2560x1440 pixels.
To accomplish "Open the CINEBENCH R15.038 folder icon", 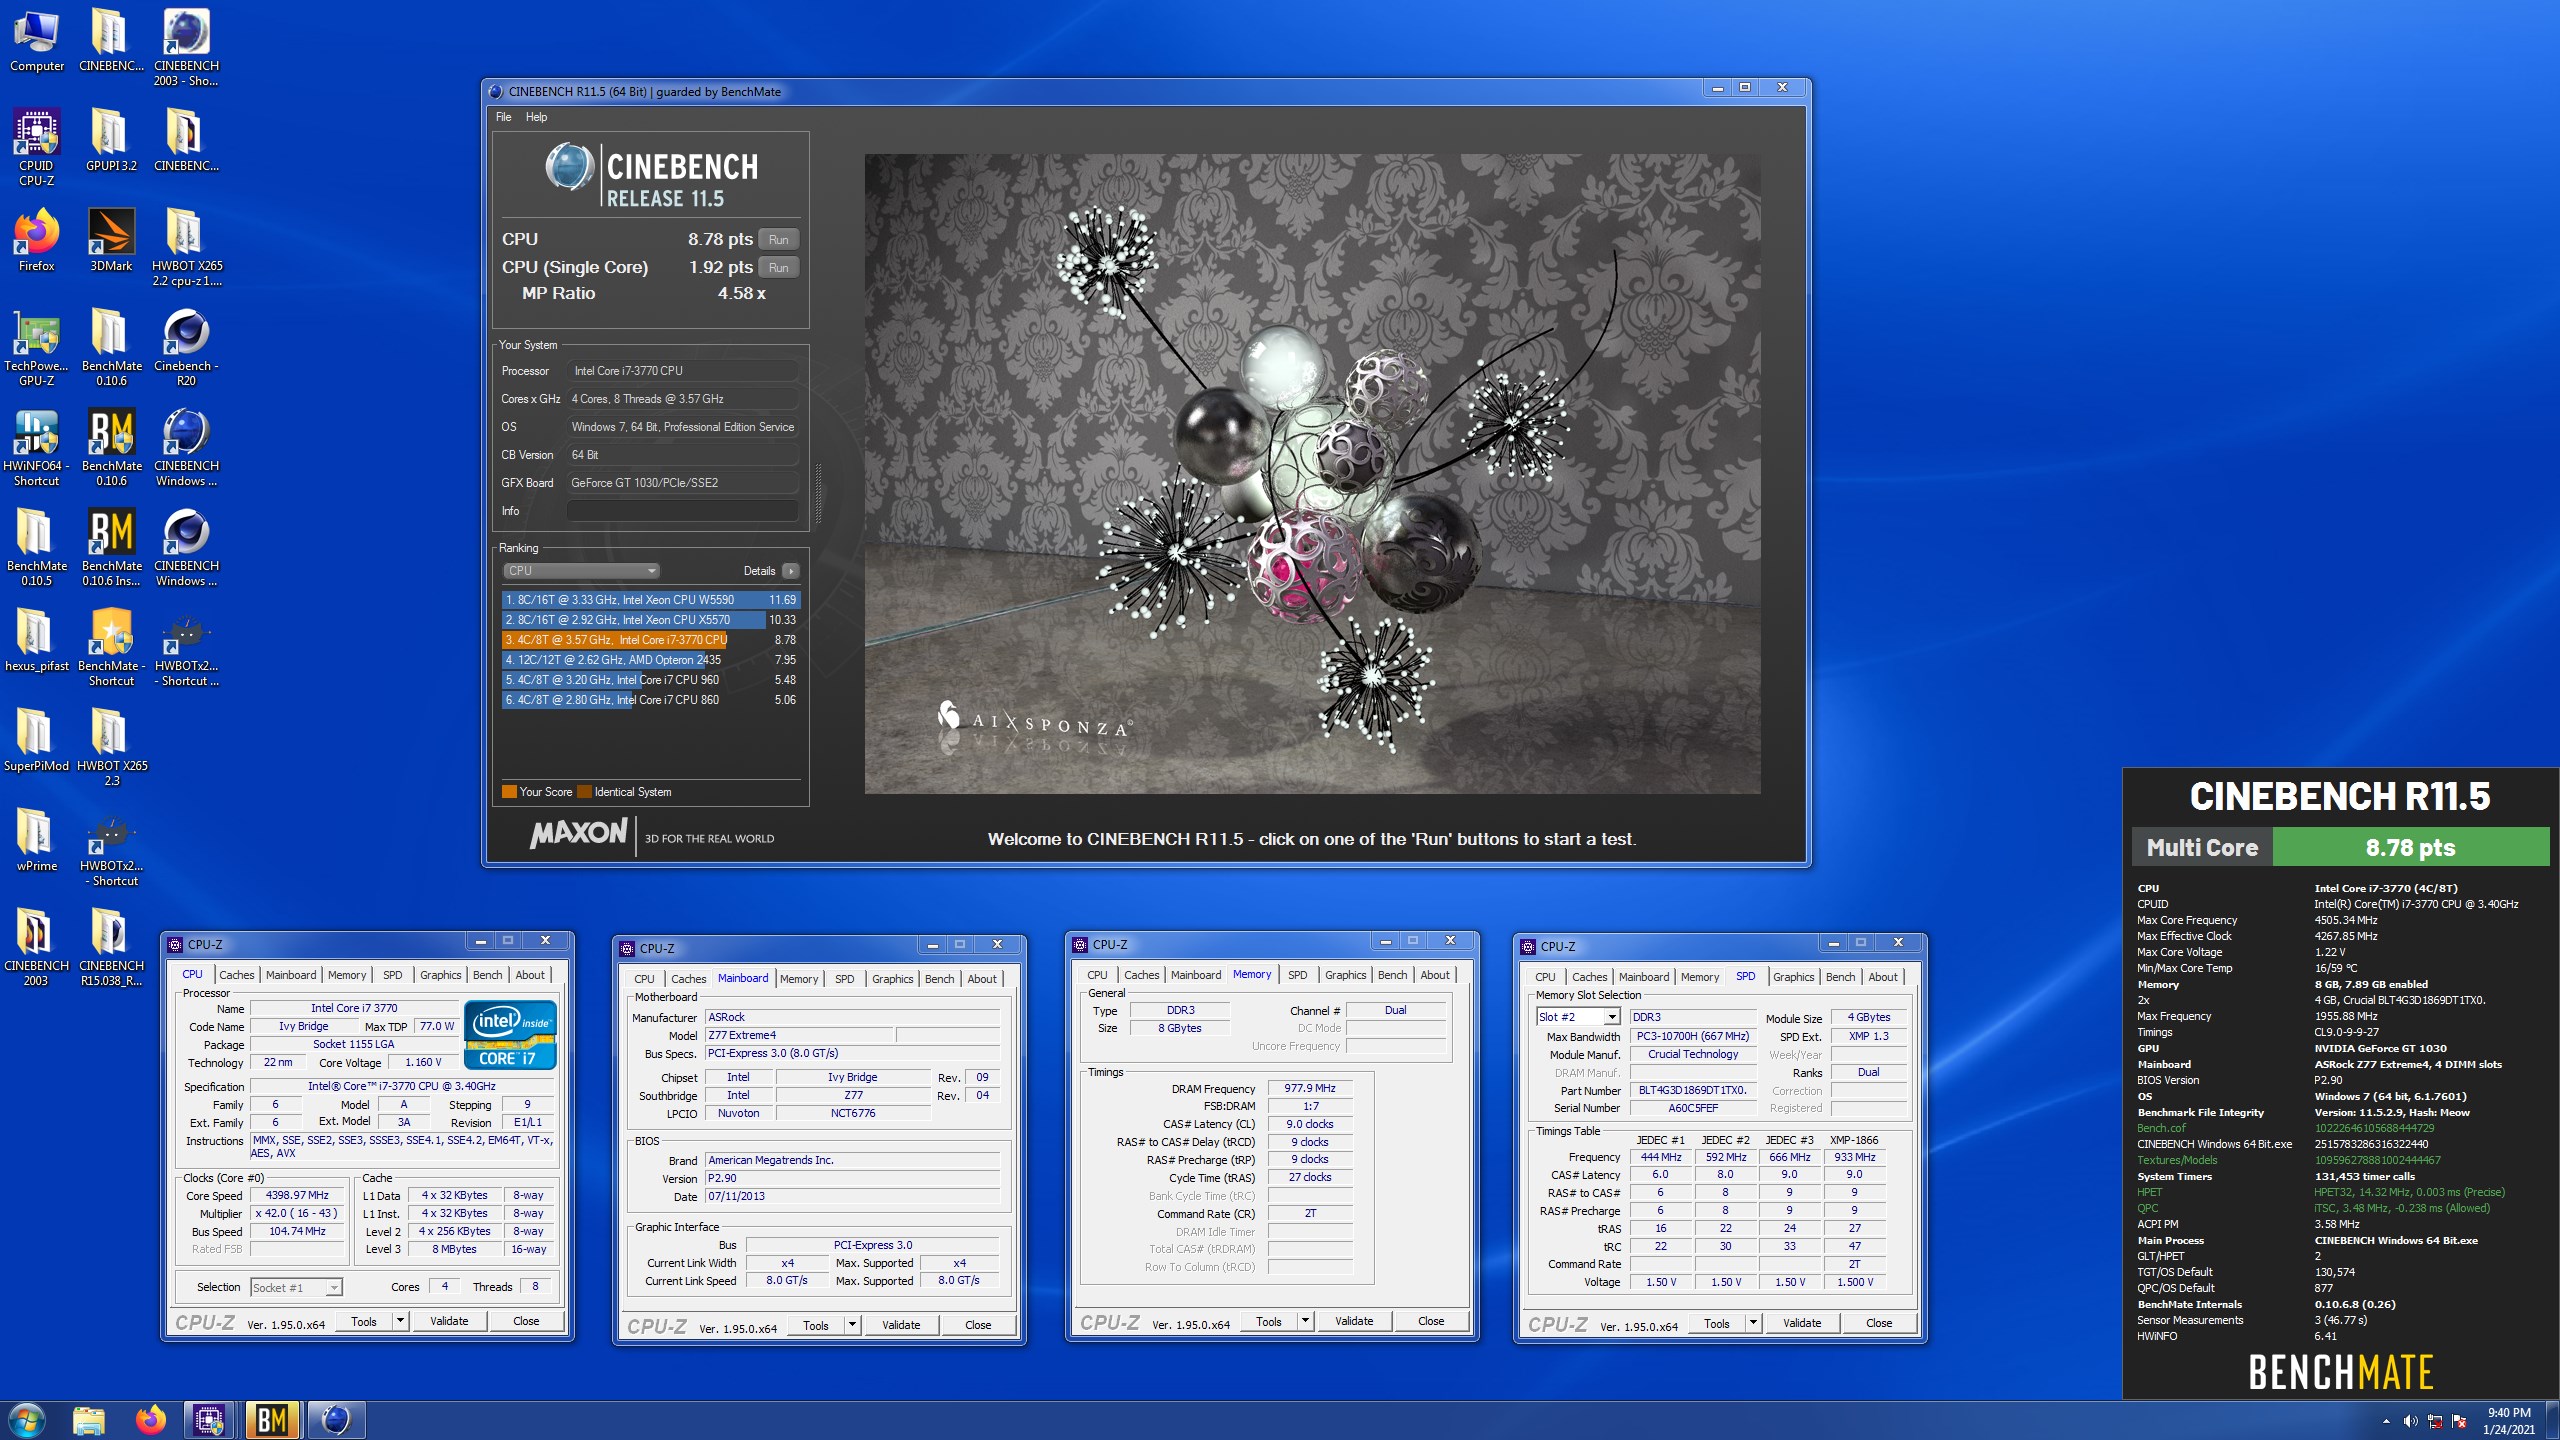I will tap(111, 948).
